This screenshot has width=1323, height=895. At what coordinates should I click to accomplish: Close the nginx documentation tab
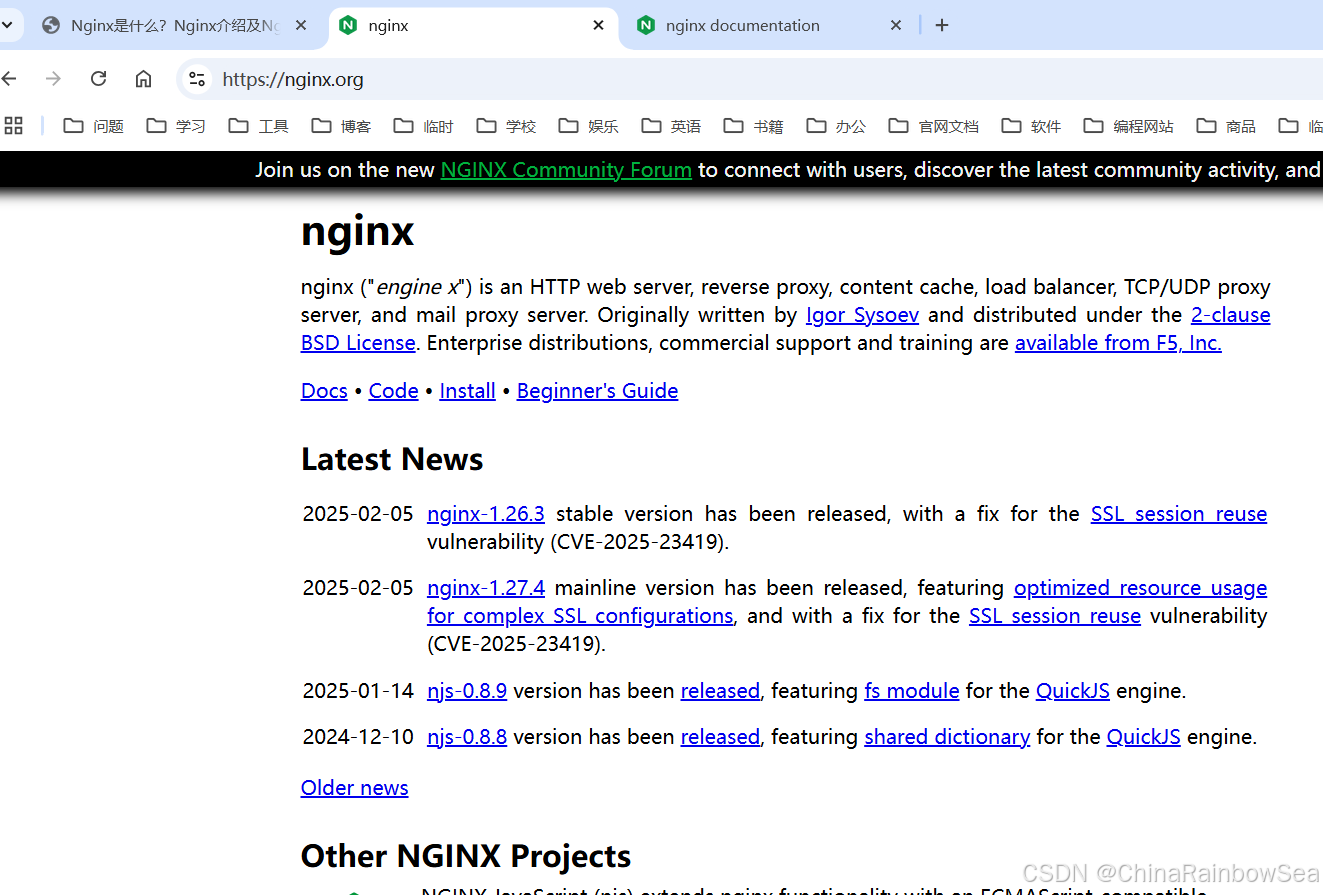click(x=896, y=25)
